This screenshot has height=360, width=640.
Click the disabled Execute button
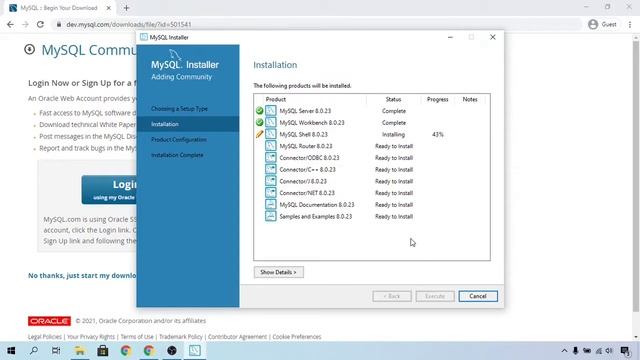(x=435, y=296)
